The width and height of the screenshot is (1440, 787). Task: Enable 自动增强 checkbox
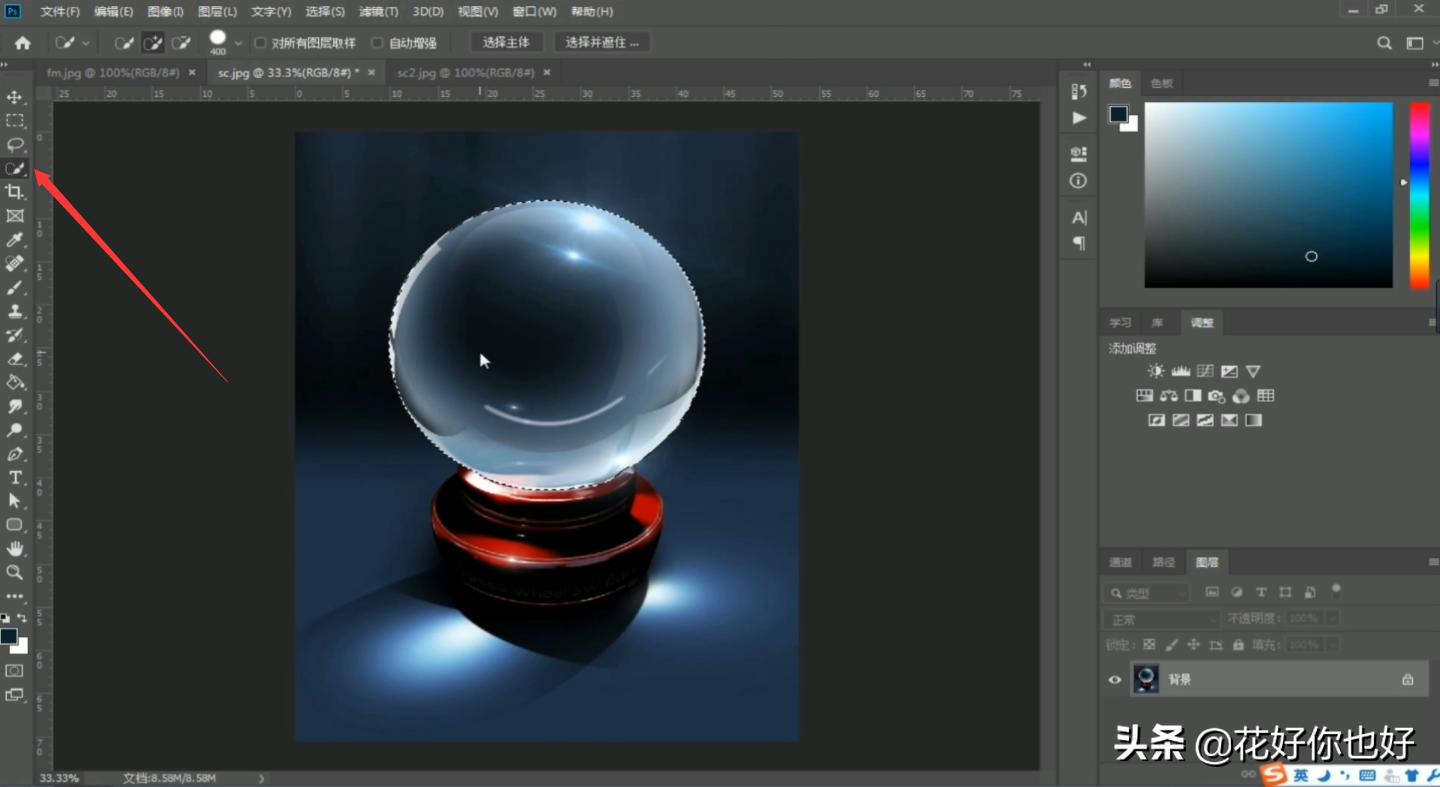(x=377, y=42)
